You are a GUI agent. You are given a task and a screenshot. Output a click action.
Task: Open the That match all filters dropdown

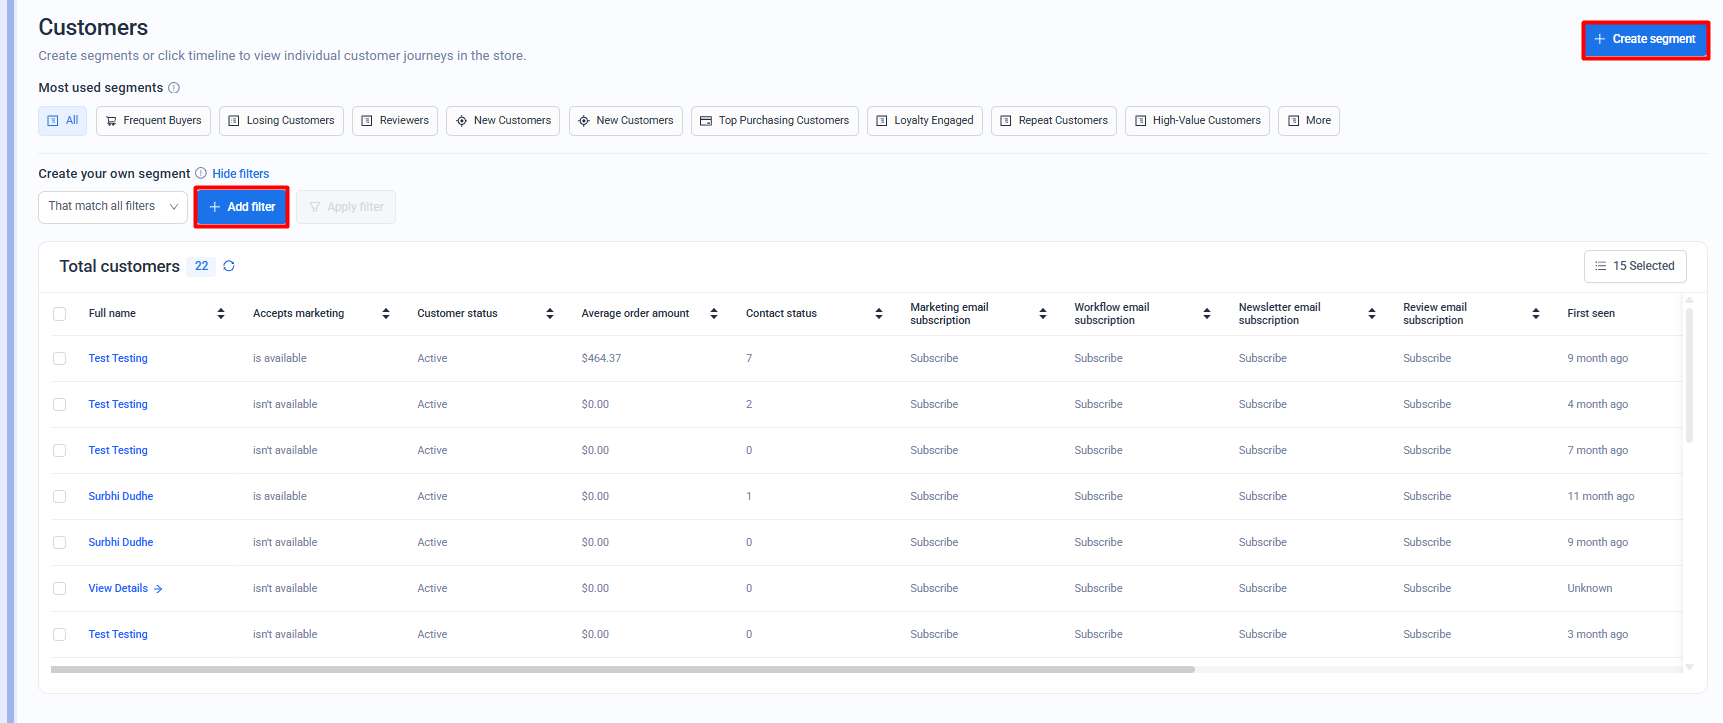(x=113, y=207)
